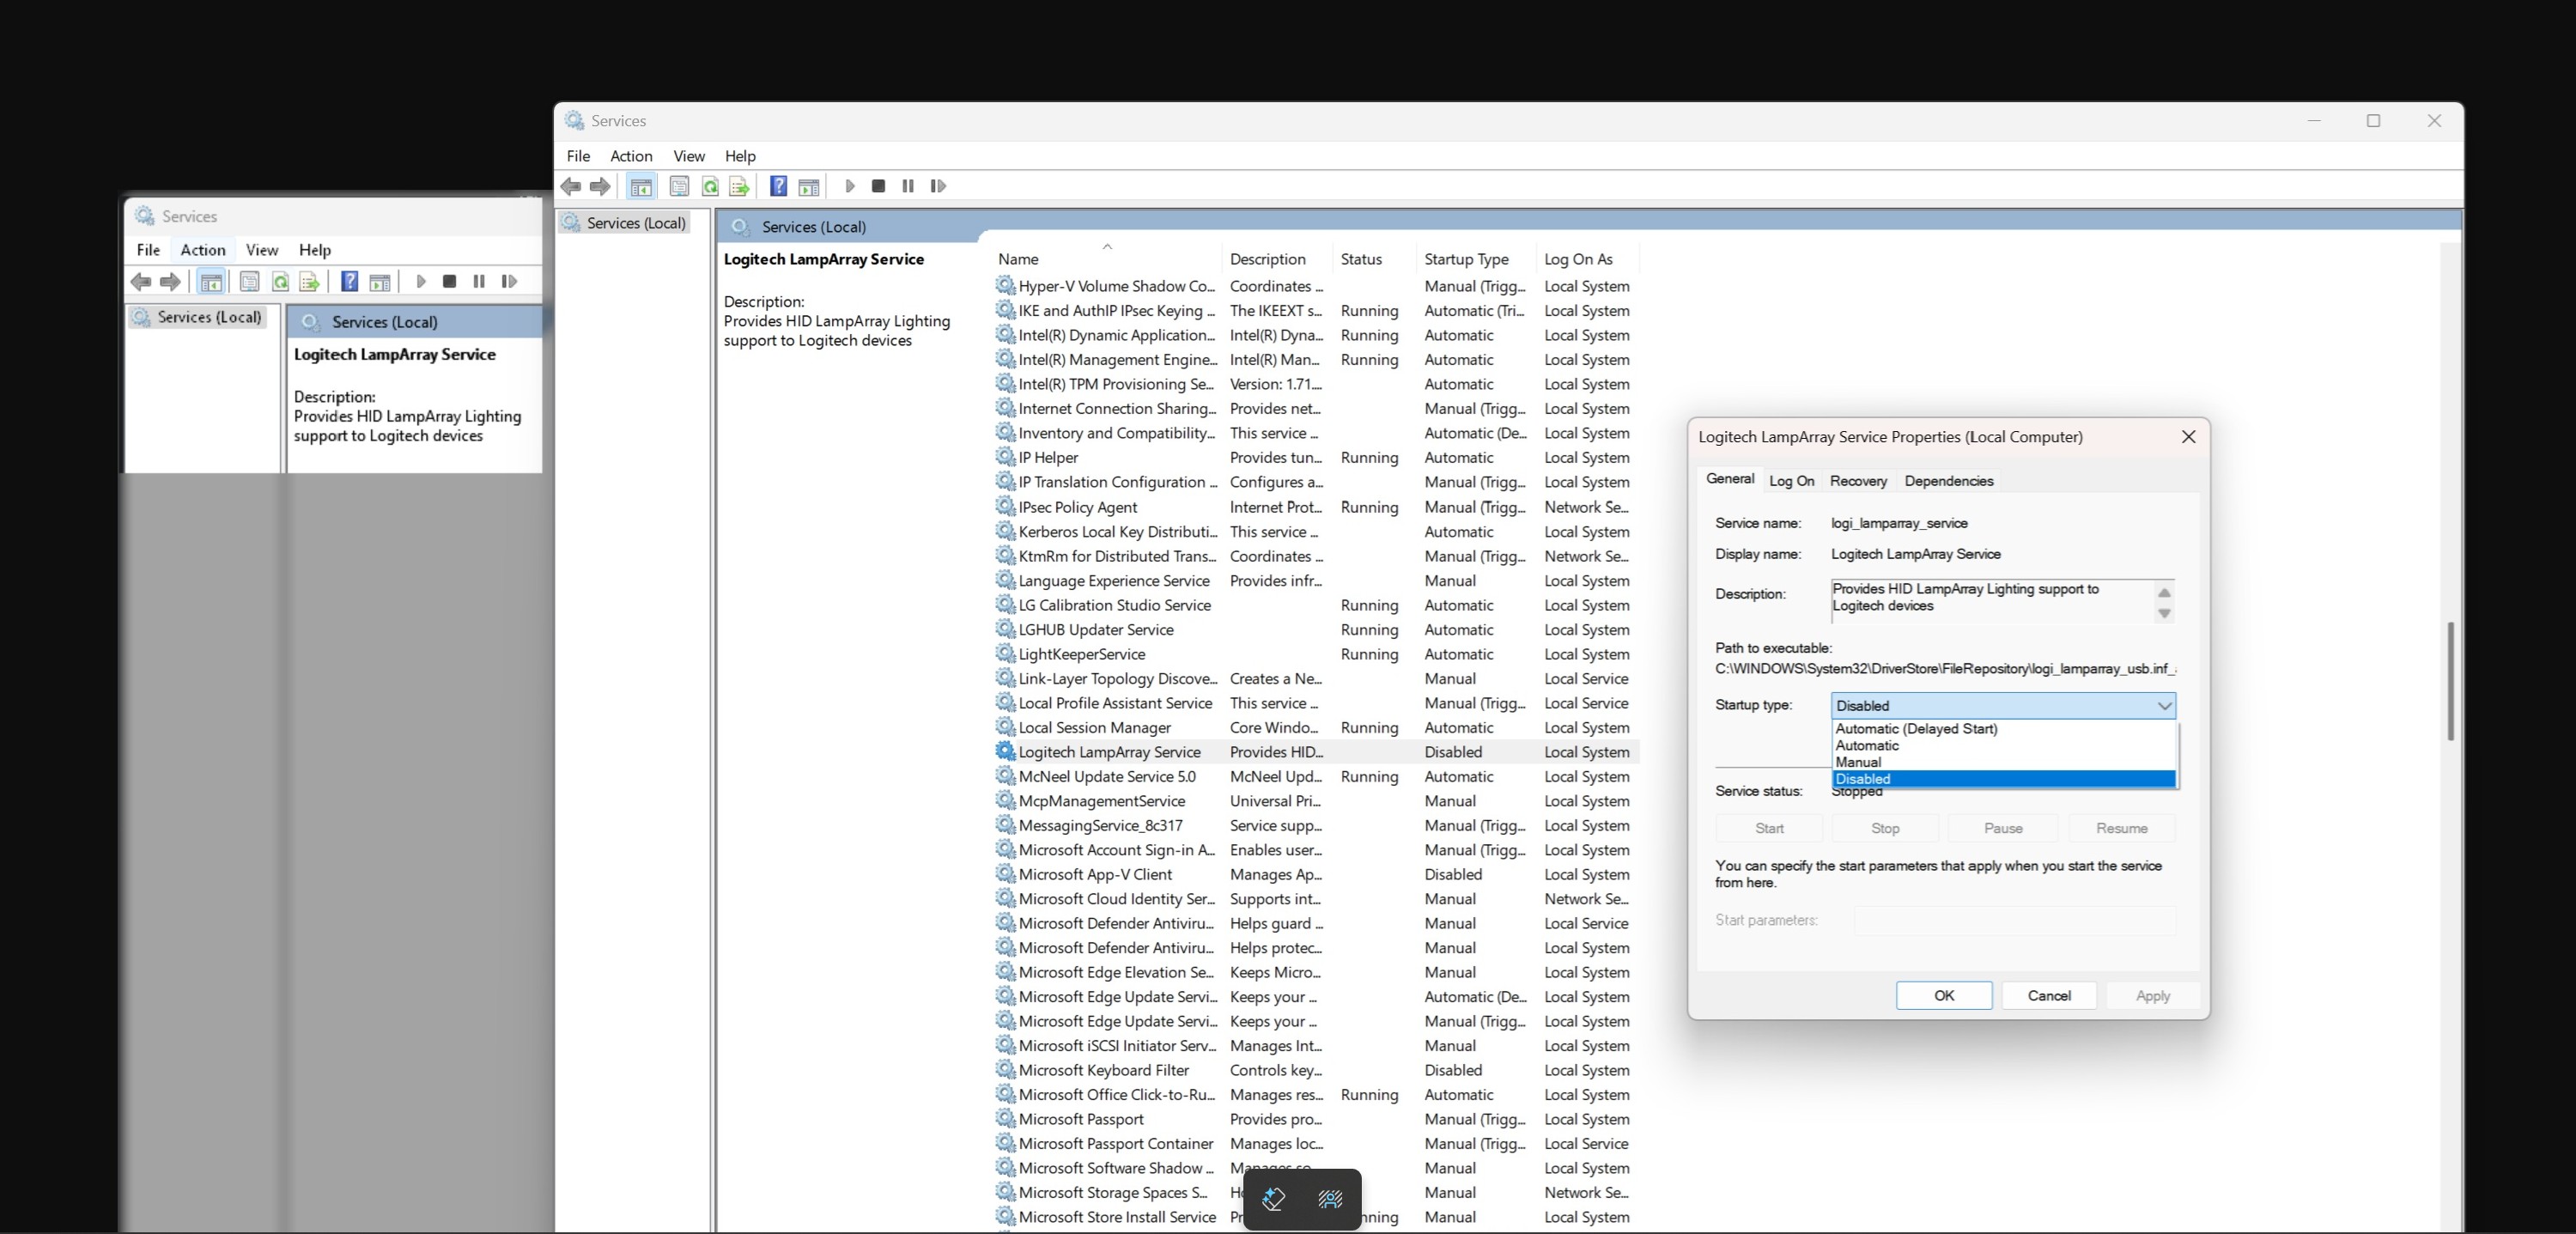Click the striped person icon in floating toolbar
This screenshot has height=1234, width=2576.
pyautogui.click(x=1330, y=1198)
